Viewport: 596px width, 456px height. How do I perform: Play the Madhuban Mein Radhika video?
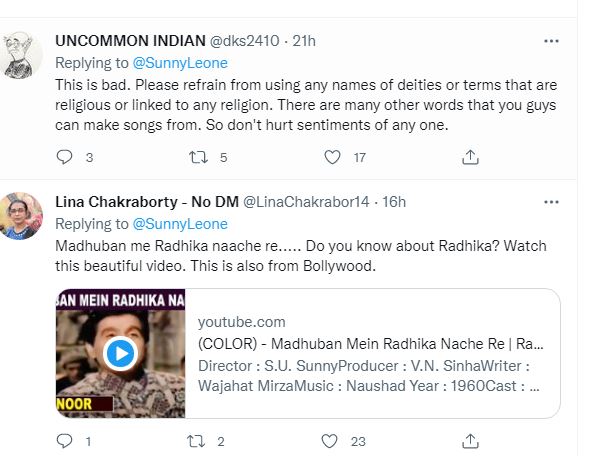click(x=120, y=354)
